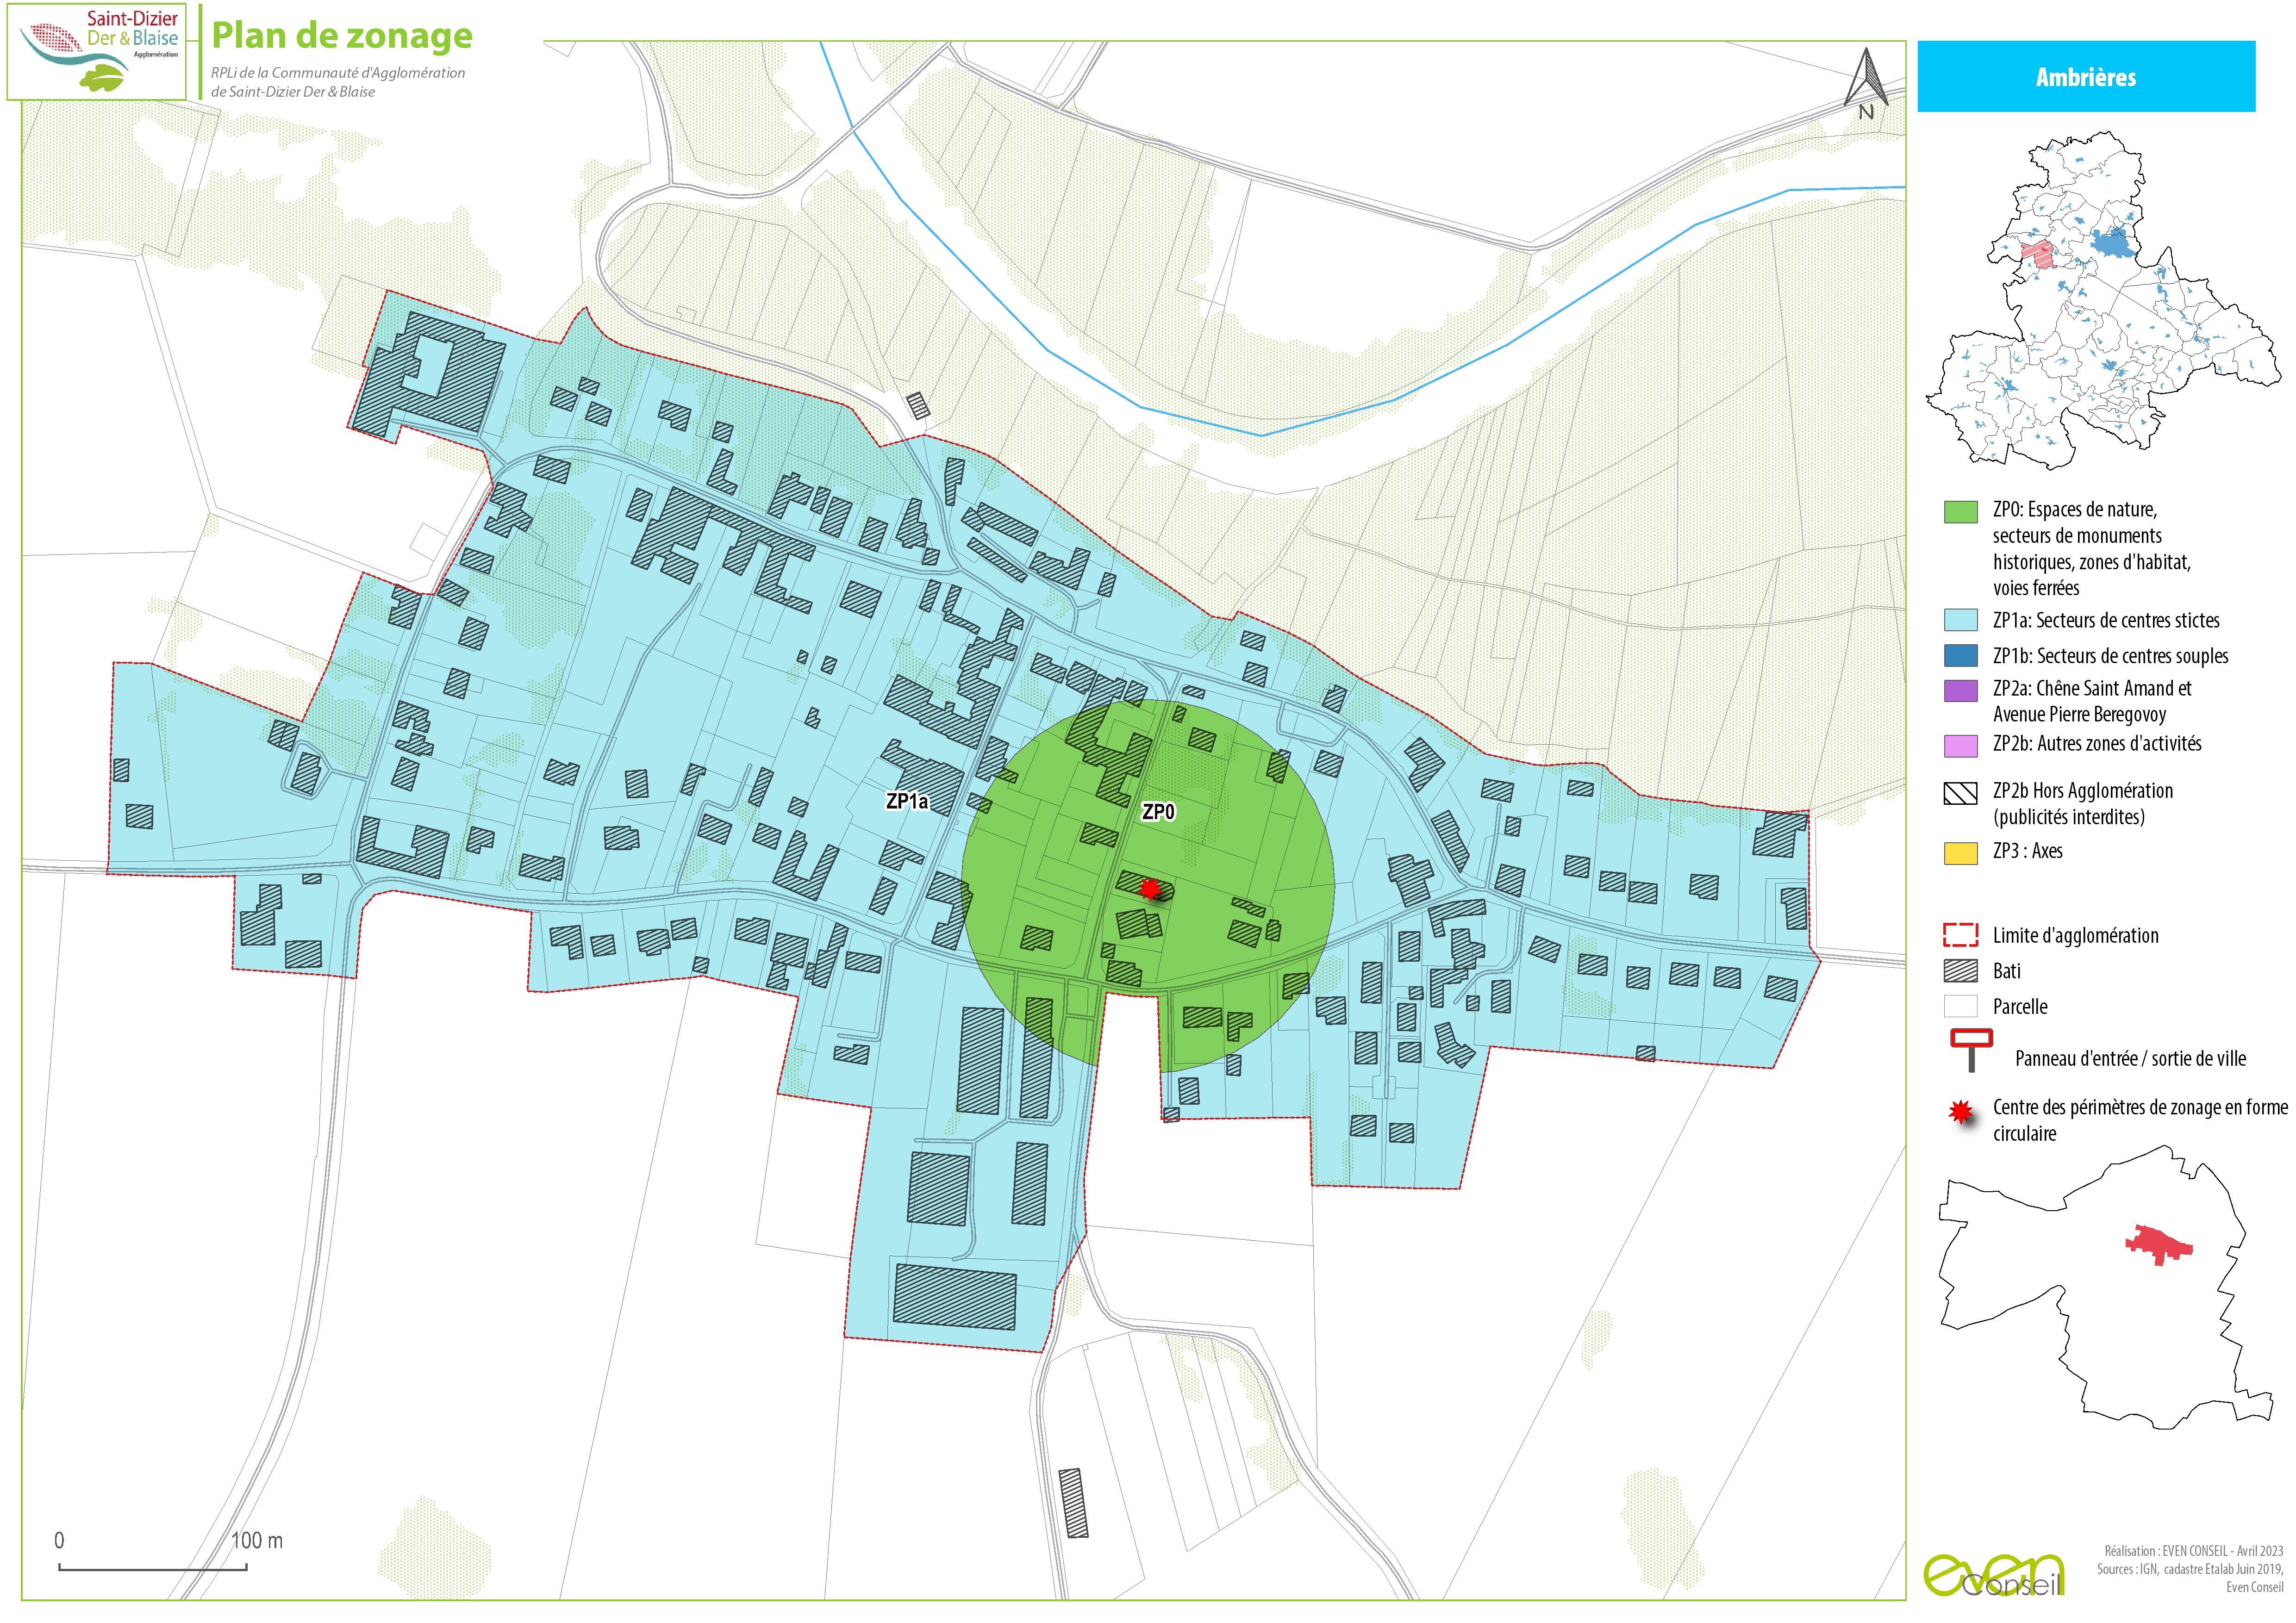Viewport: 2296px width, 1623px height.
Task: Click the red star legend symbol
Action: tap(1961, 1112)
